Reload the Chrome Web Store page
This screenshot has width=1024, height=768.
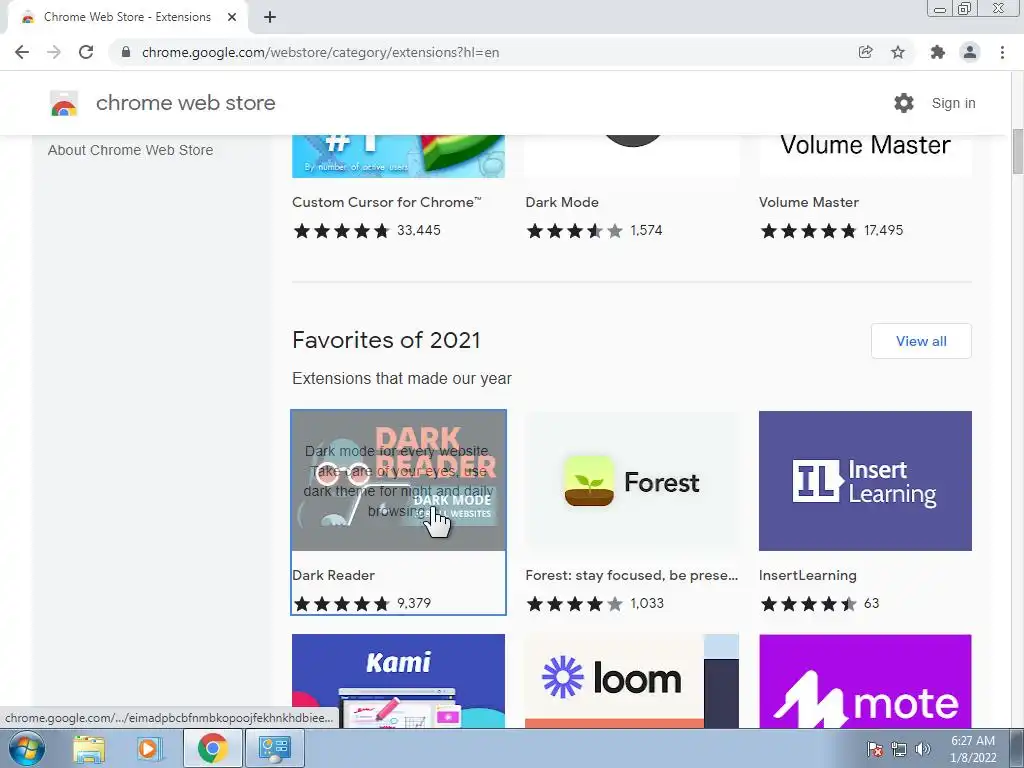coord(86,52)
